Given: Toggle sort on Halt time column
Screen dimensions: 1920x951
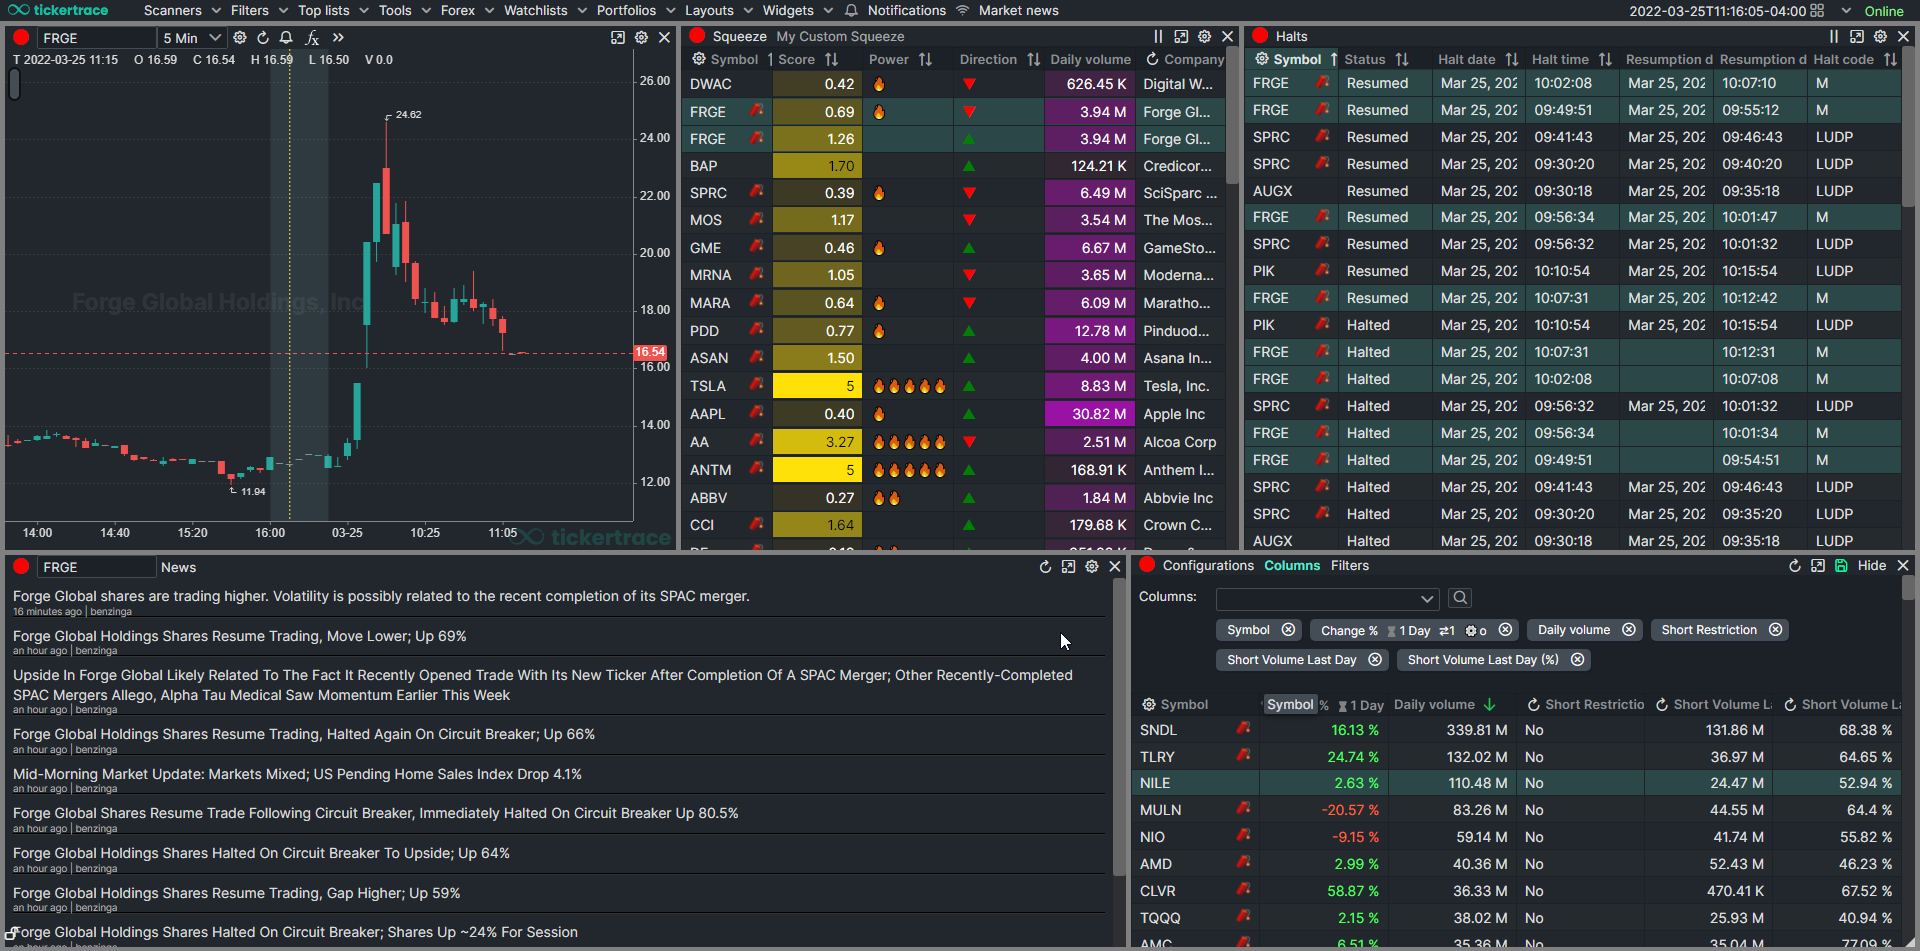Looking at the screenshot, I should (x=1605, y=59).
